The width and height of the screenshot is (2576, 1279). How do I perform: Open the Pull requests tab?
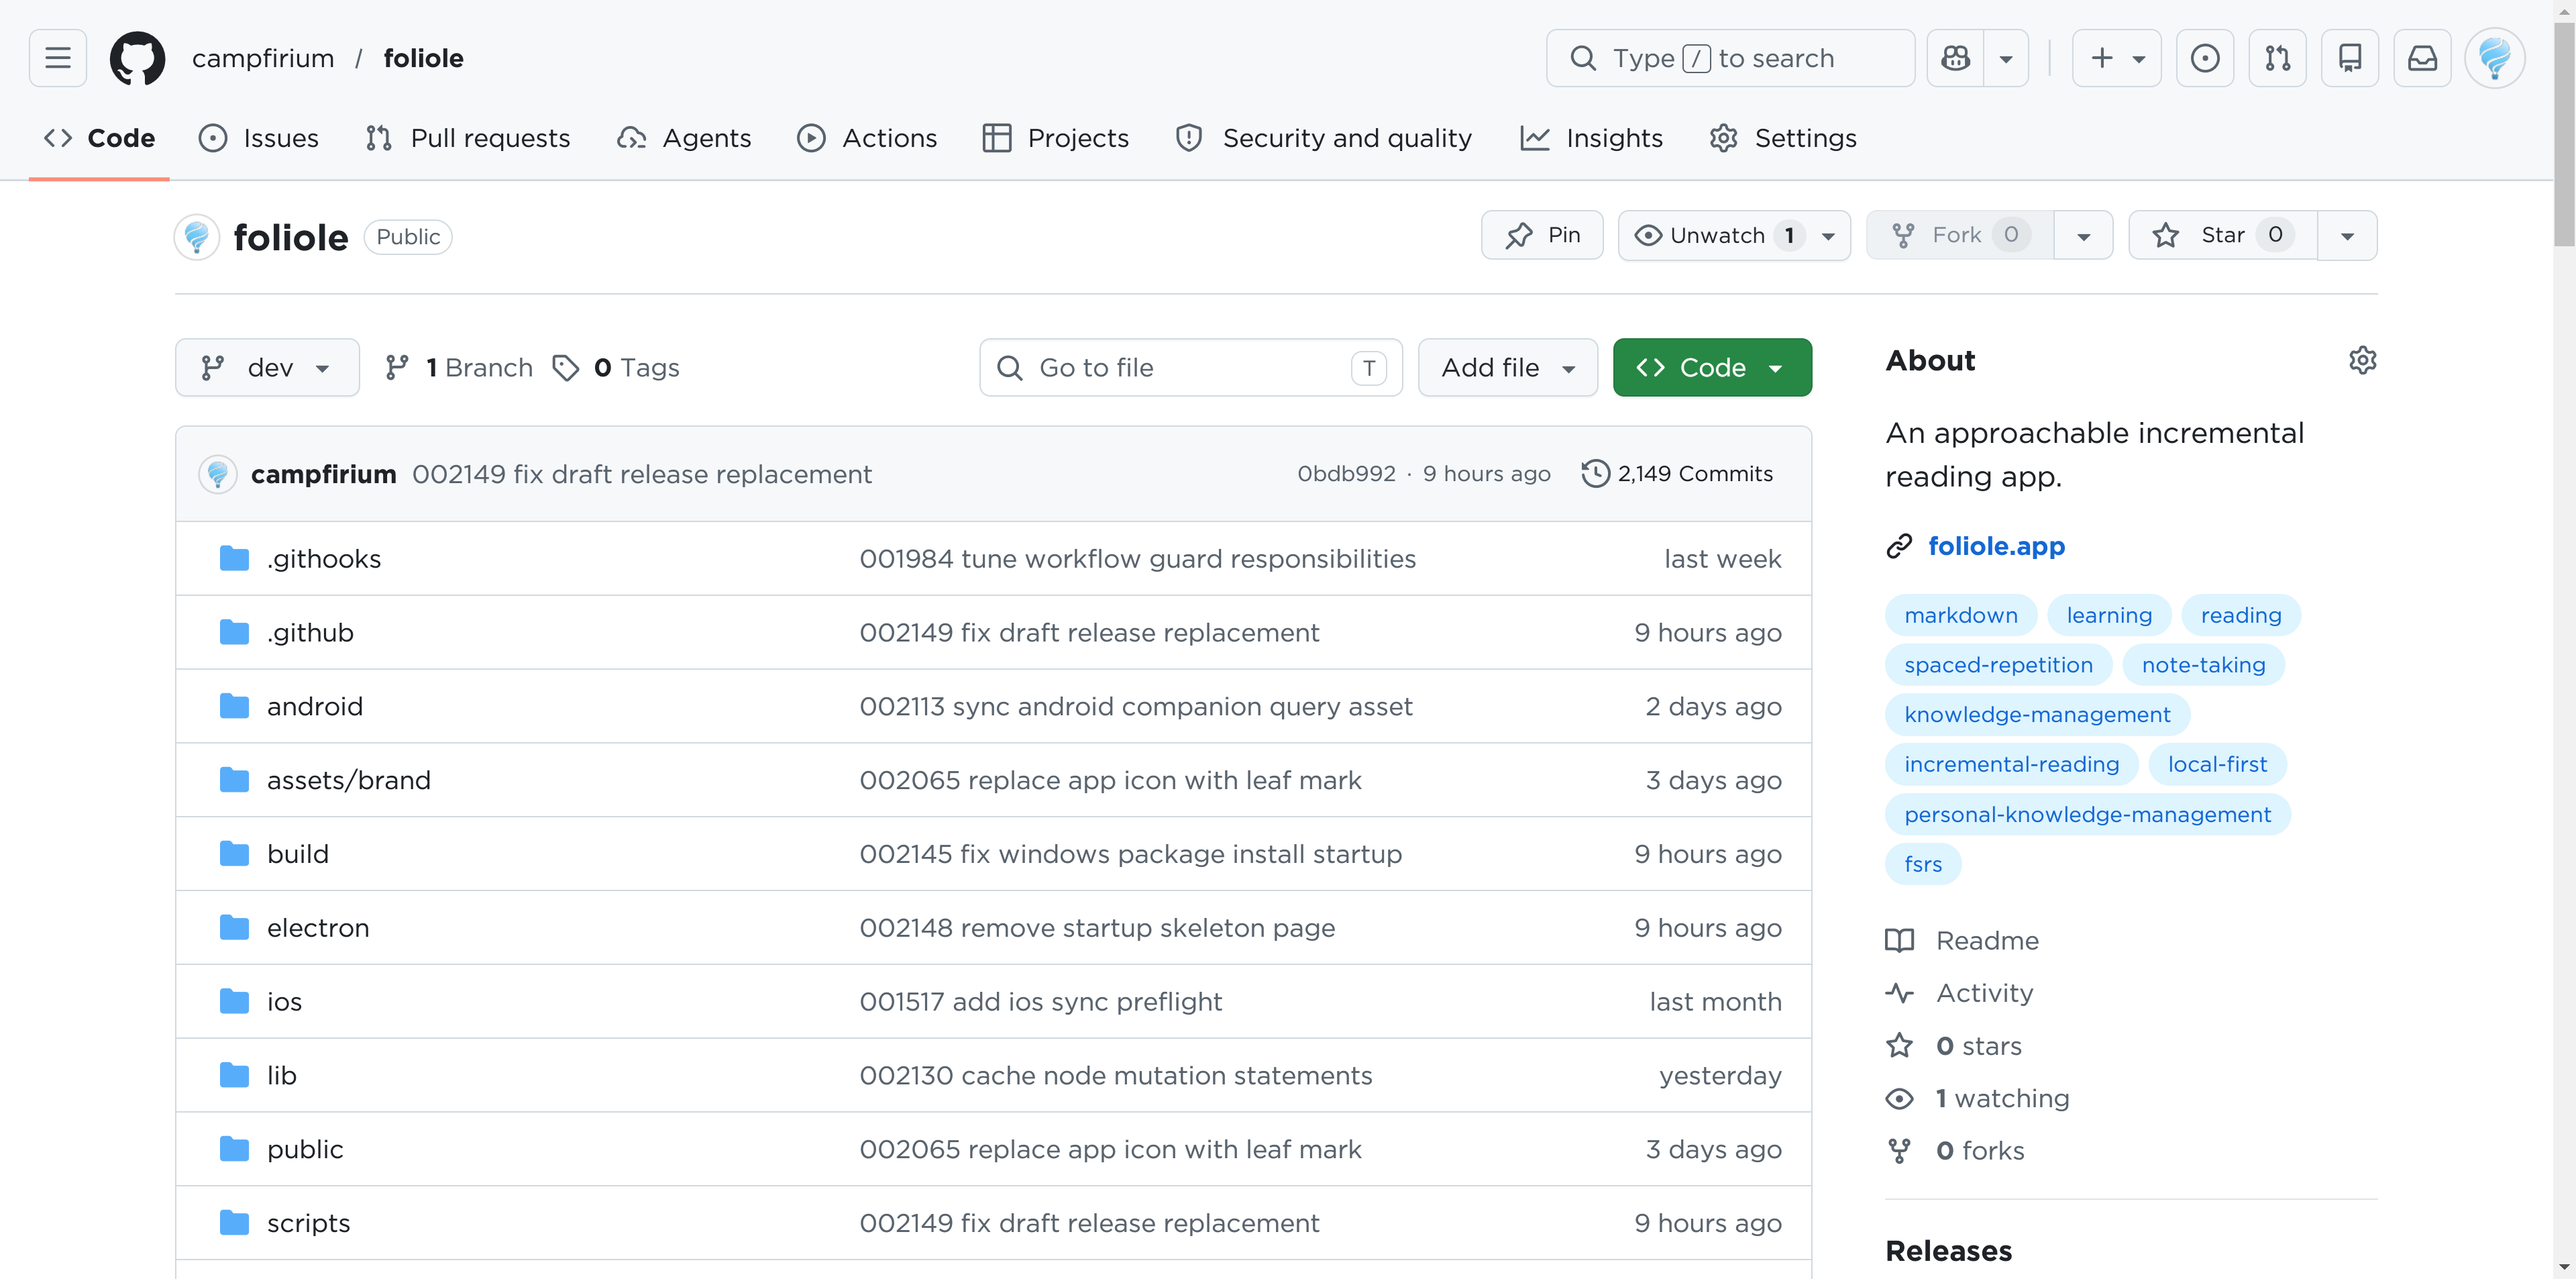[467, 138]
